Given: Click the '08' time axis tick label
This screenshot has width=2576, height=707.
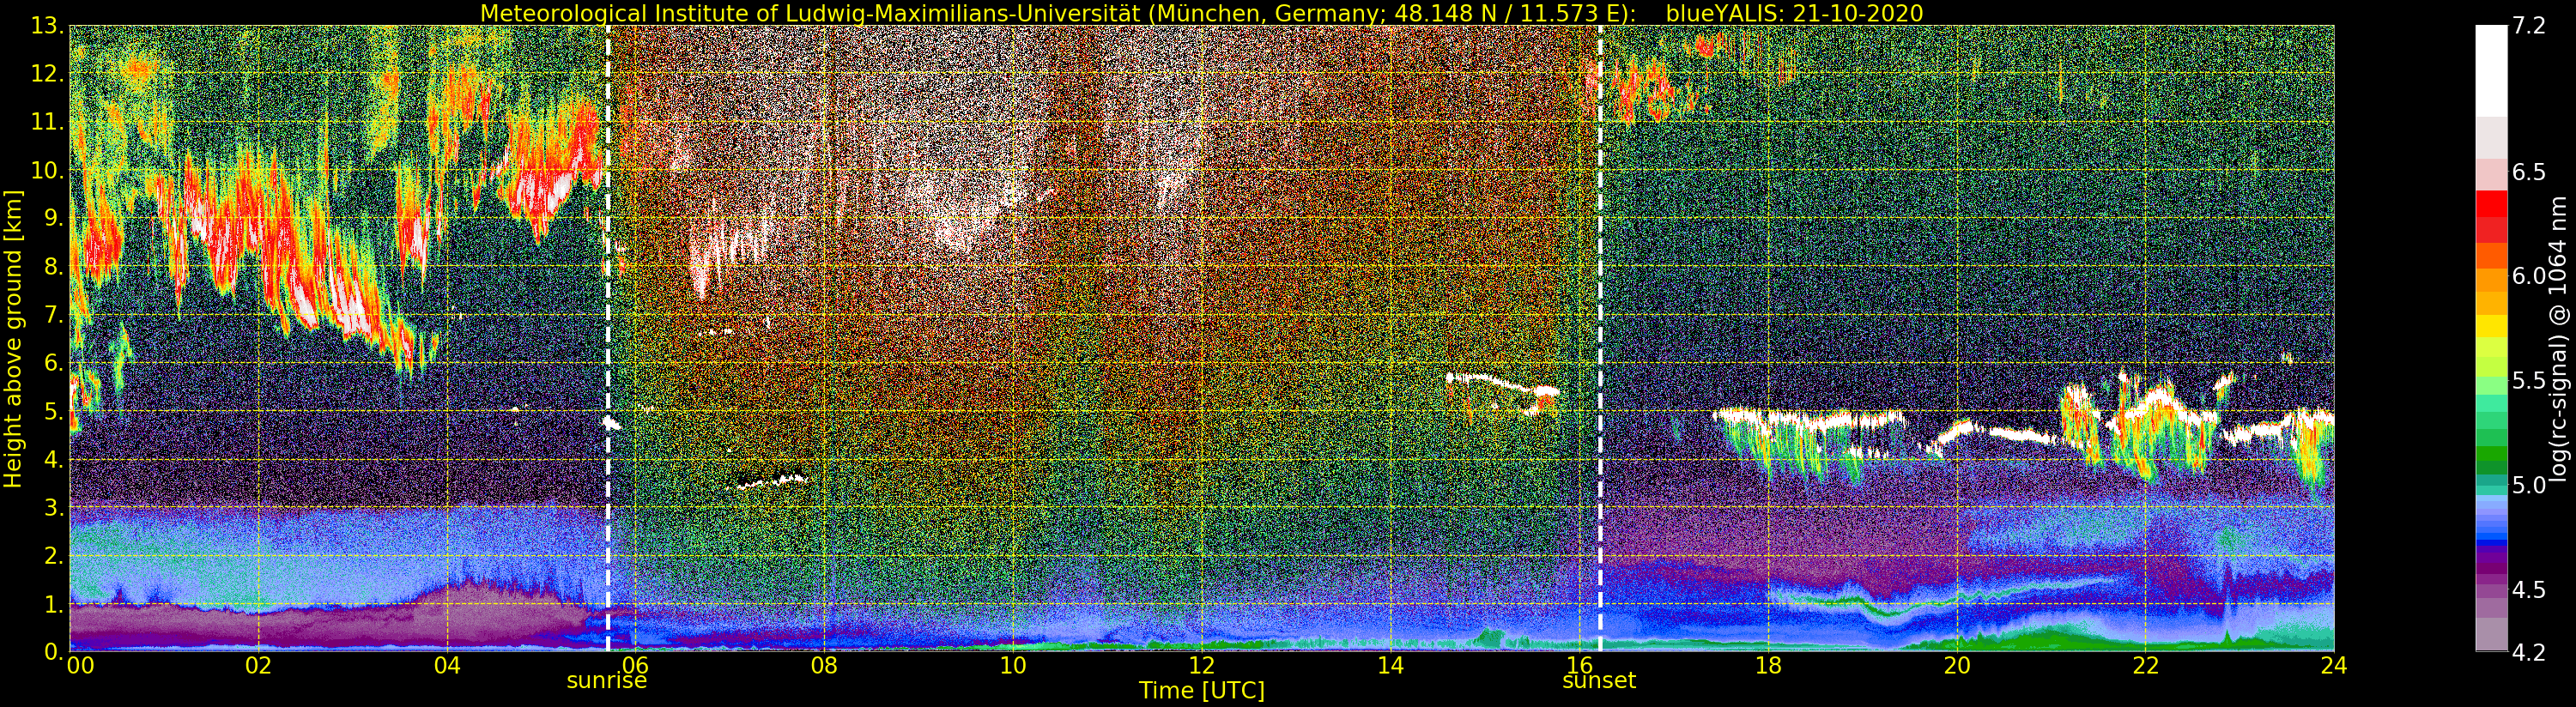Looking at the screenshot, I should tap(824, 665).
